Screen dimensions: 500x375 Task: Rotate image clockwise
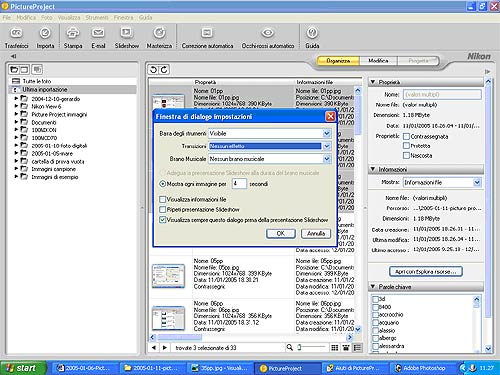[164, 70]
